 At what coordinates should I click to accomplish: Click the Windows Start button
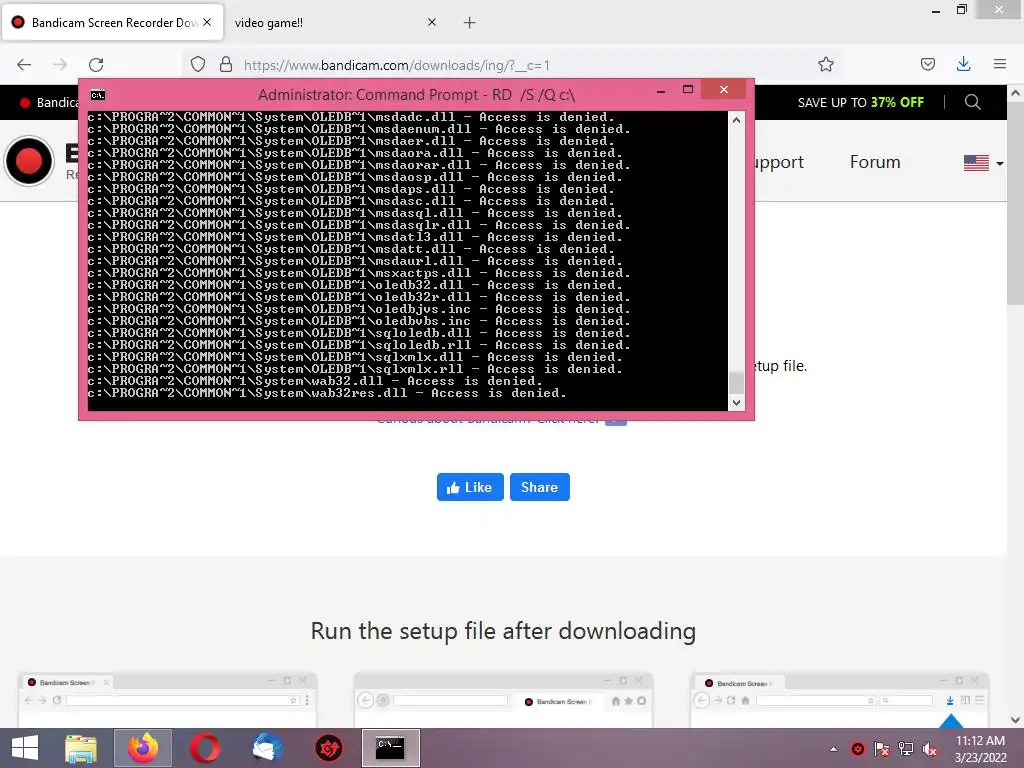point(25,748)
